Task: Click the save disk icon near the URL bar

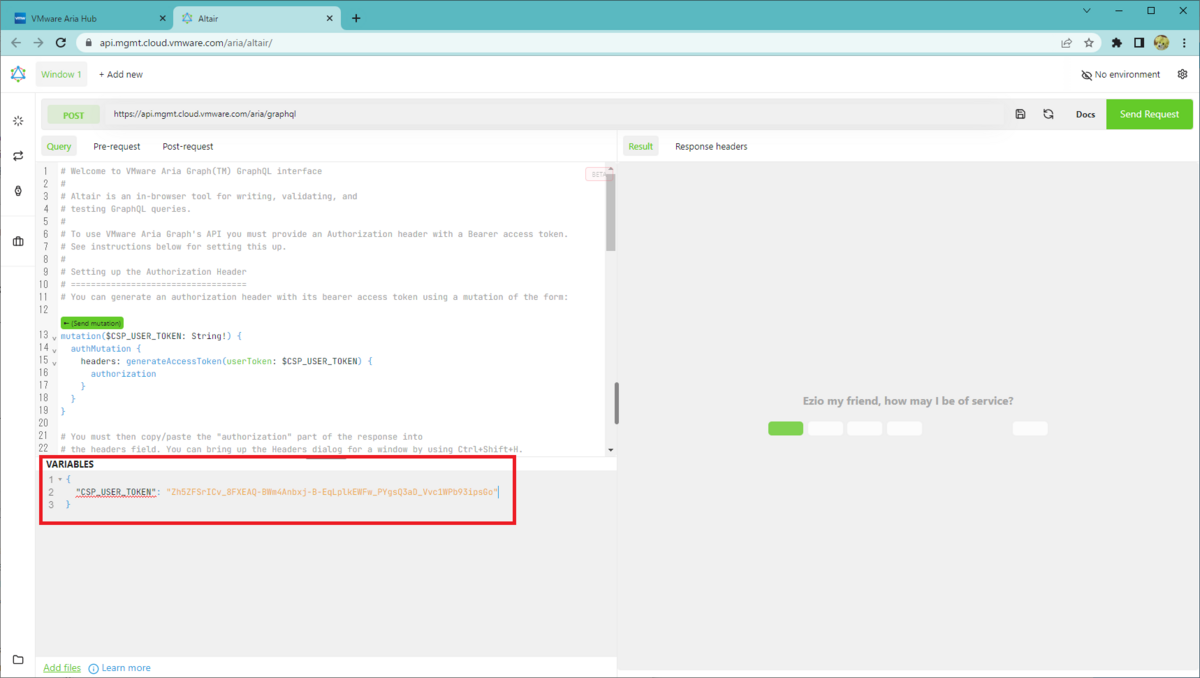Action: click(1020, 114)
